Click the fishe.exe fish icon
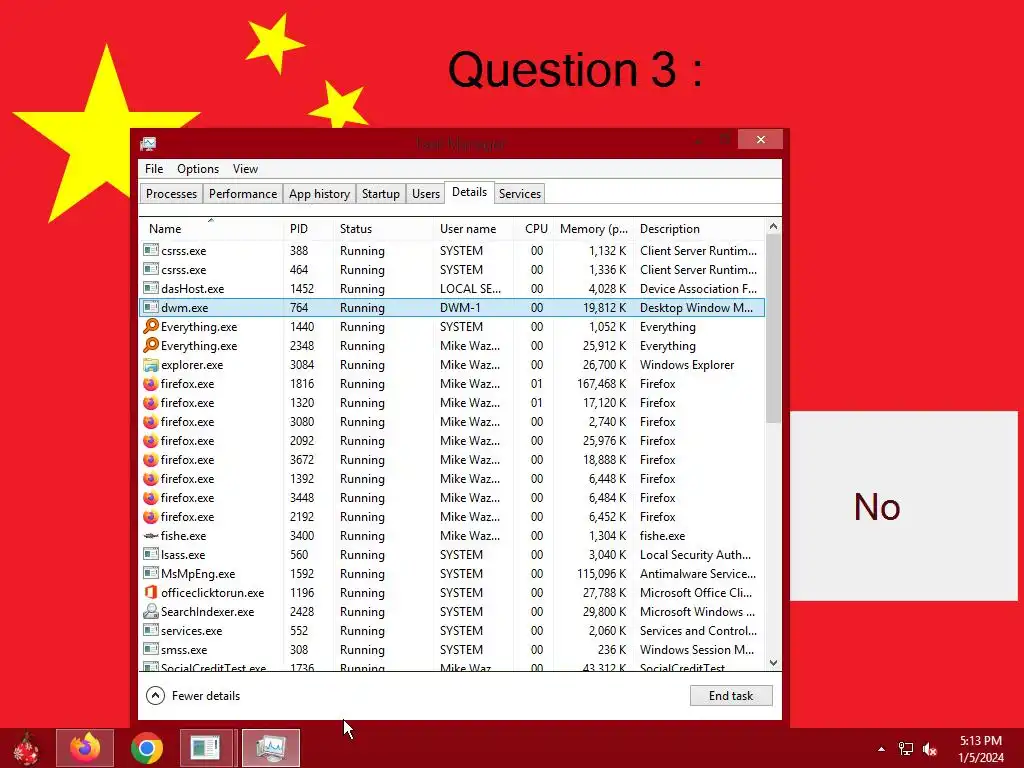 tap(151, 536)
